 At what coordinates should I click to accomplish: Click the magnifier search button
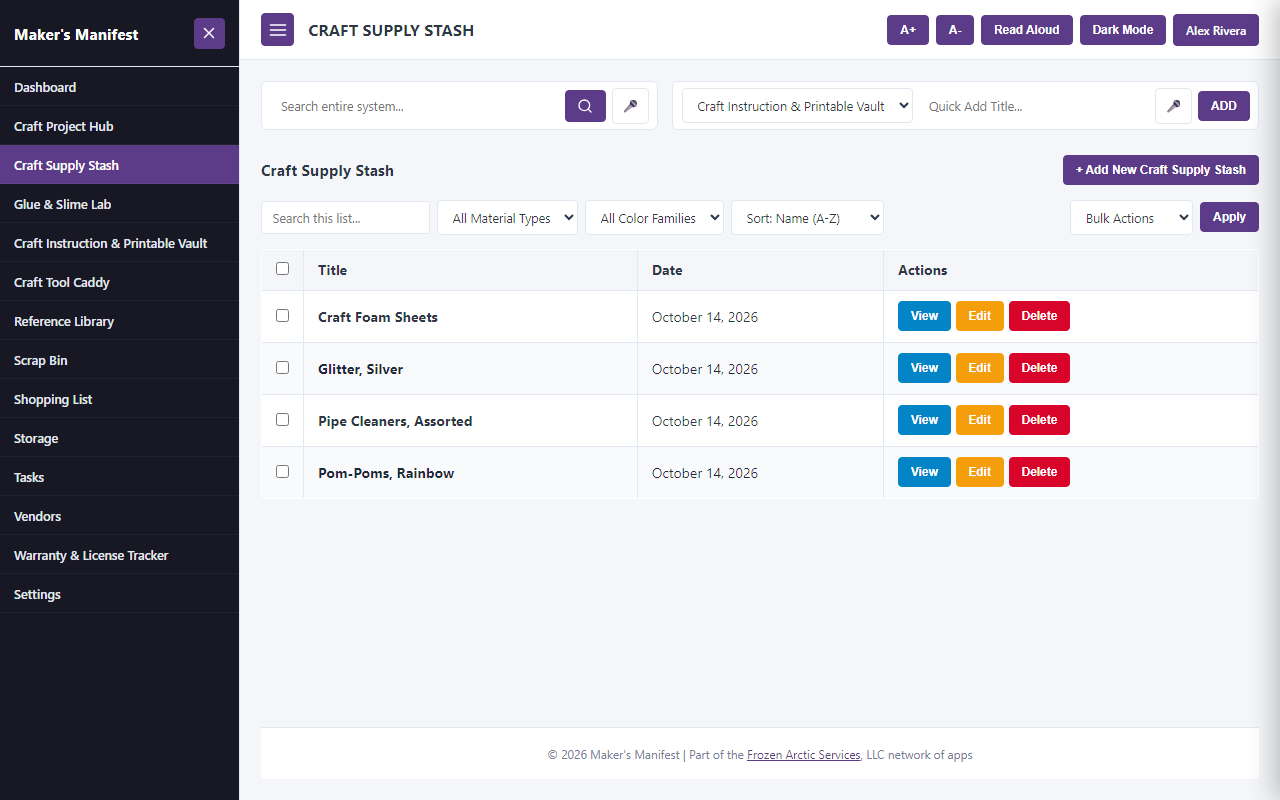(x=585, y=106)
